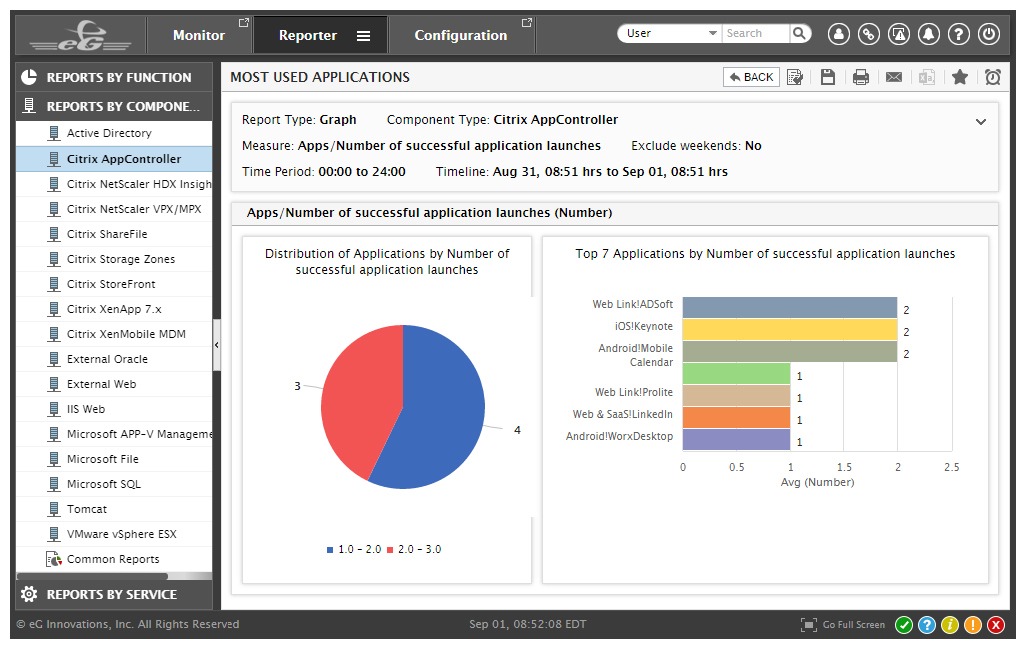Click the blue 1.0 - 2.0 legend swatch
The image size is (1026, 649).
point(330,550)
